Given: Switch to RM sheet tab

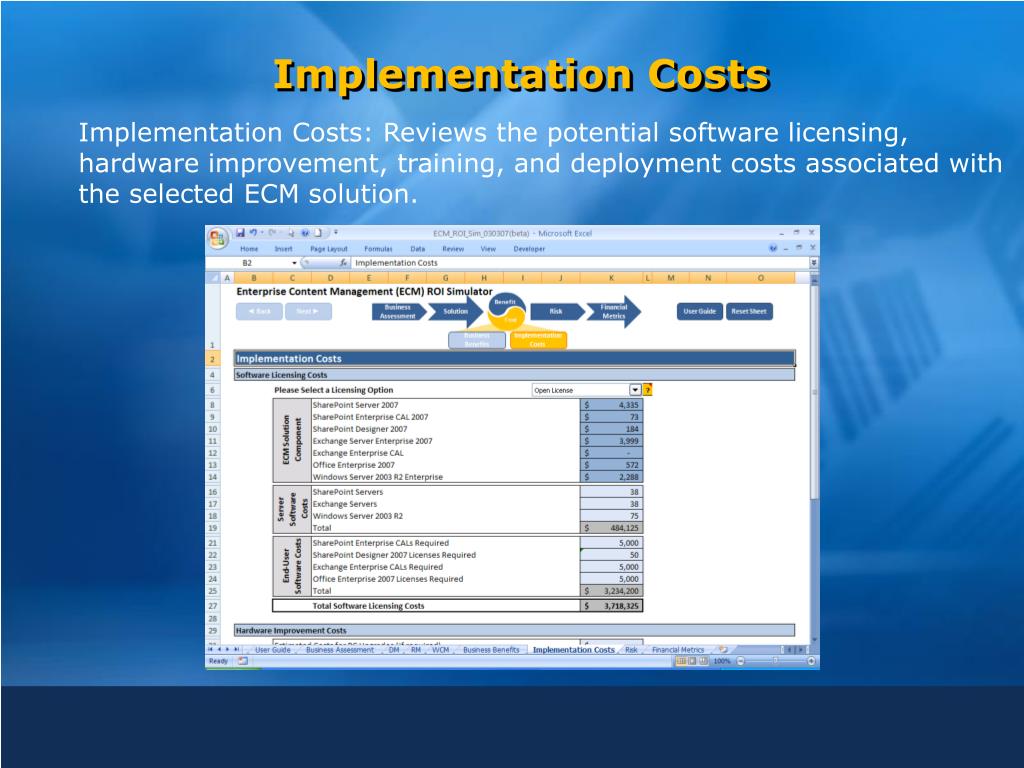Looking at the screenshot, I should (416, 650).
